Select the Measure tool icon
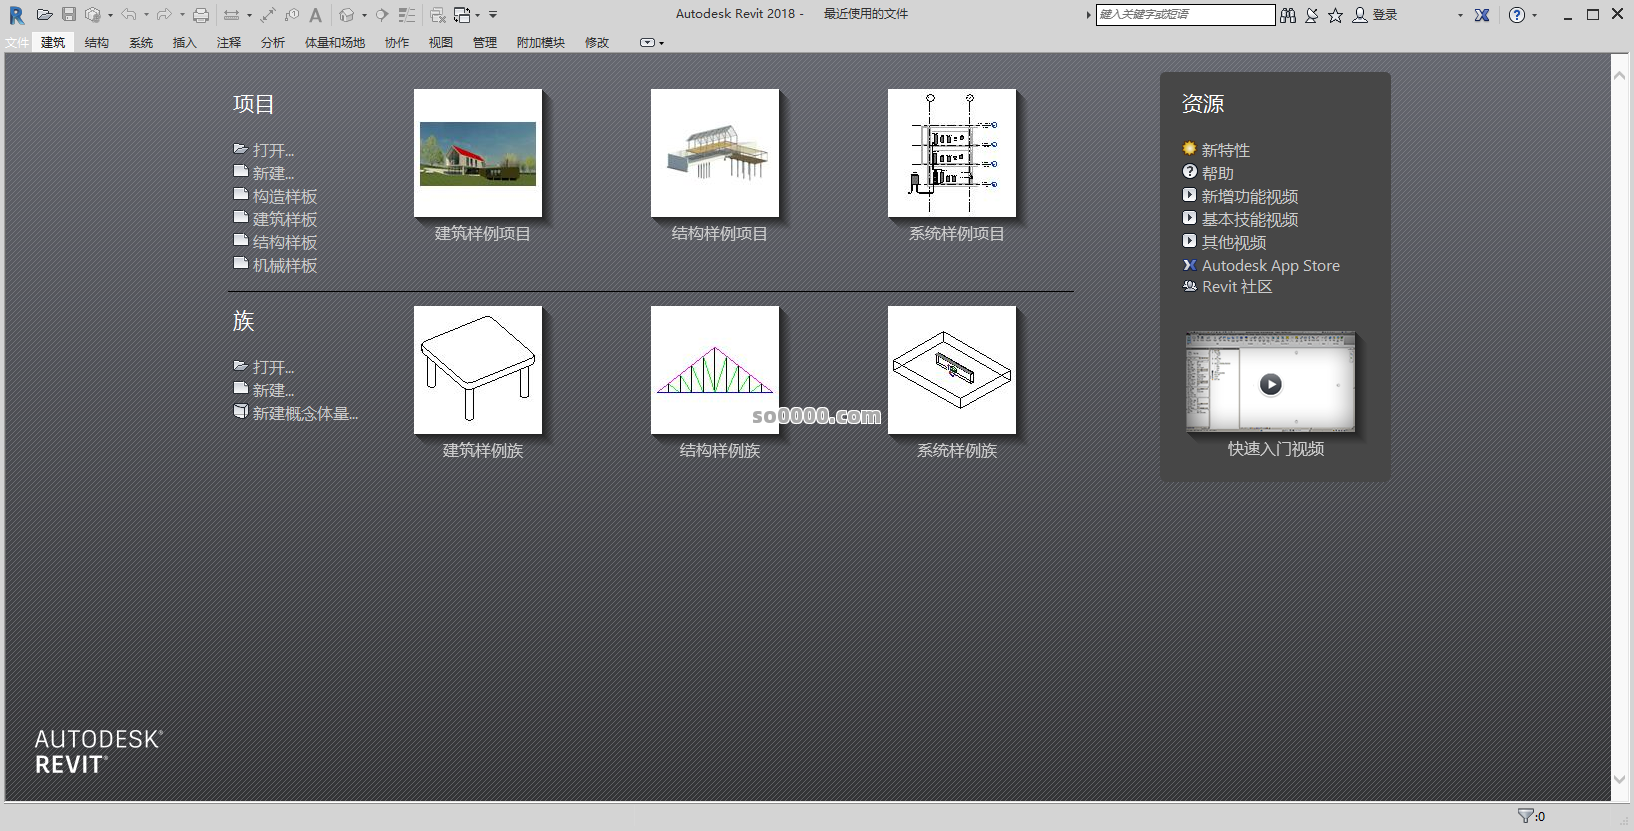The height and width of the screenshot is (831, 1634). pos(231,15)
